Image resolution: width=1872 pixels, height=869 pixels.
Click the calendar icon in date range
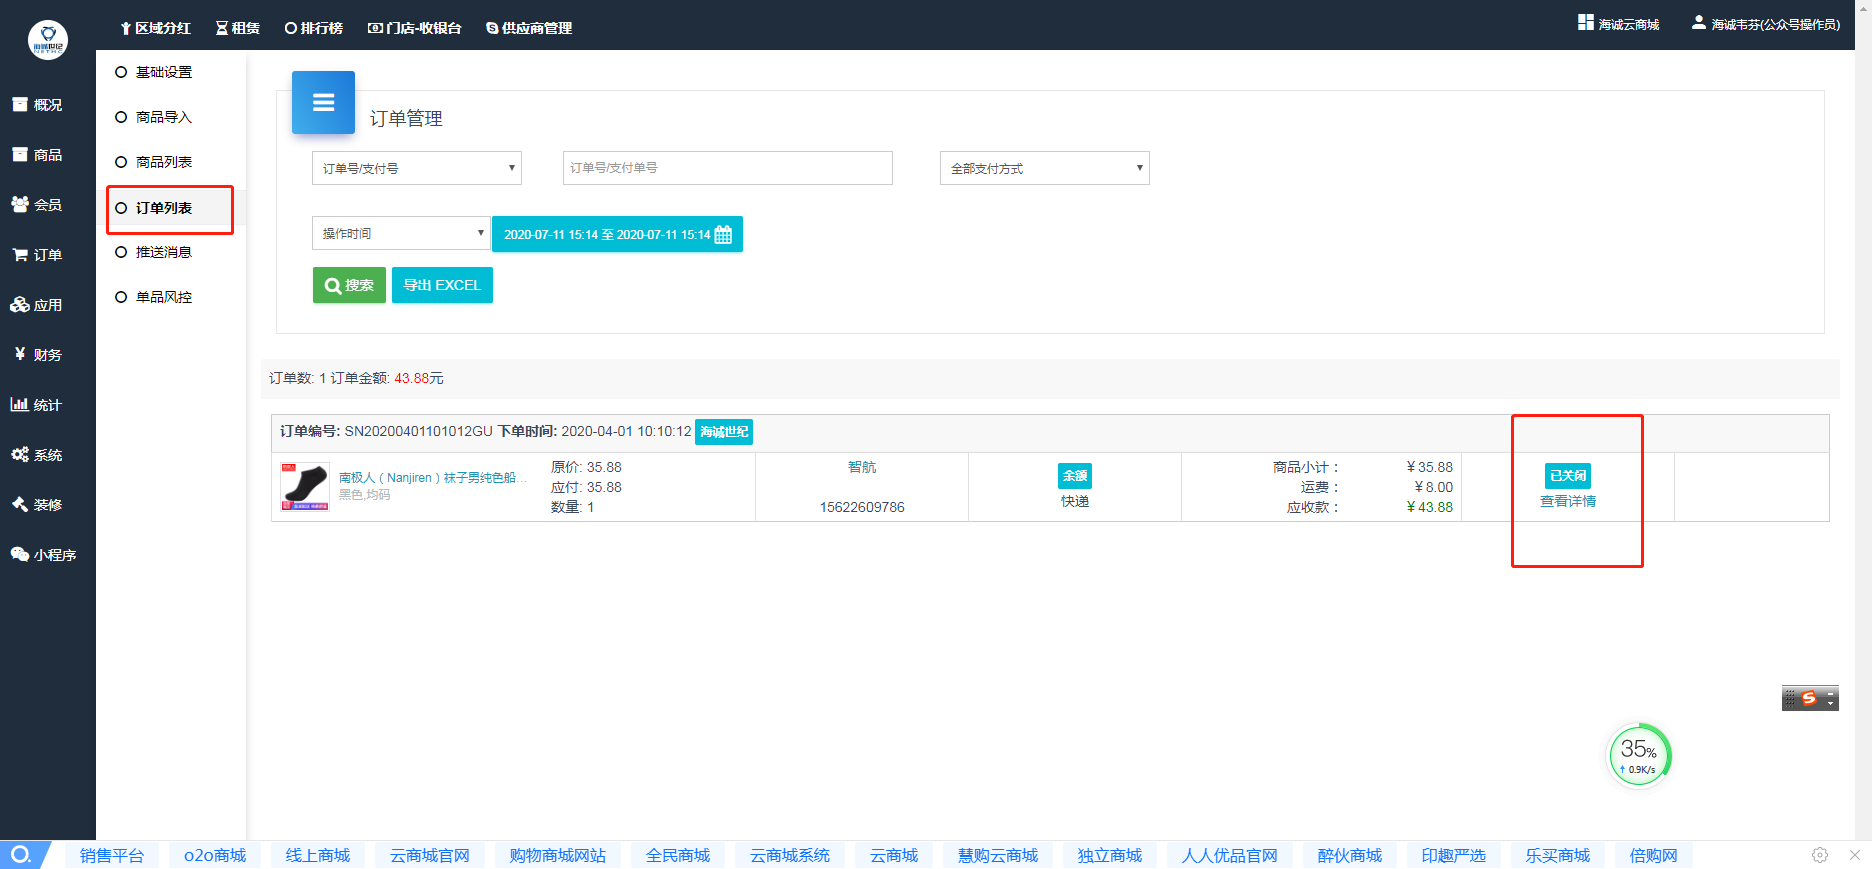coord(723,235)
